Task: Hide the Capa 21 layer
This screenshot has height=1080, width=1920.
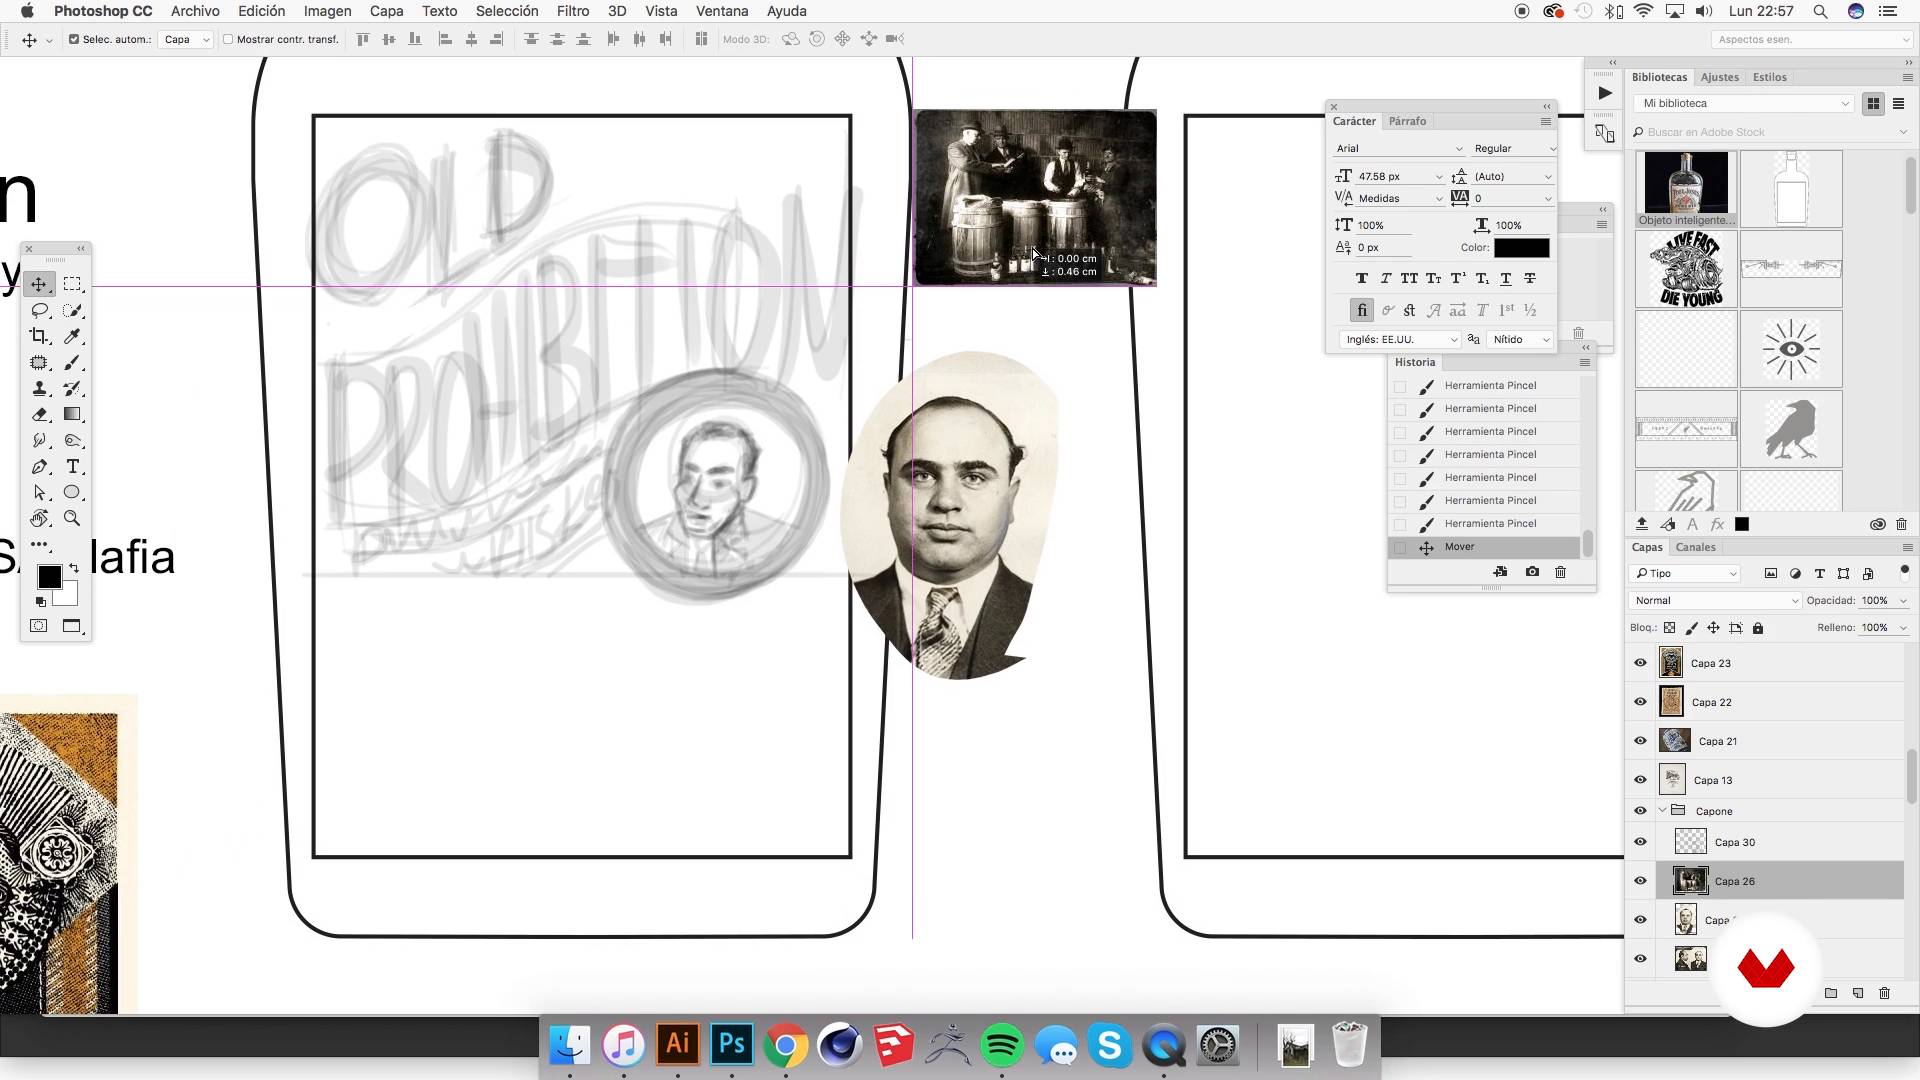Action: coord(1640,741)
